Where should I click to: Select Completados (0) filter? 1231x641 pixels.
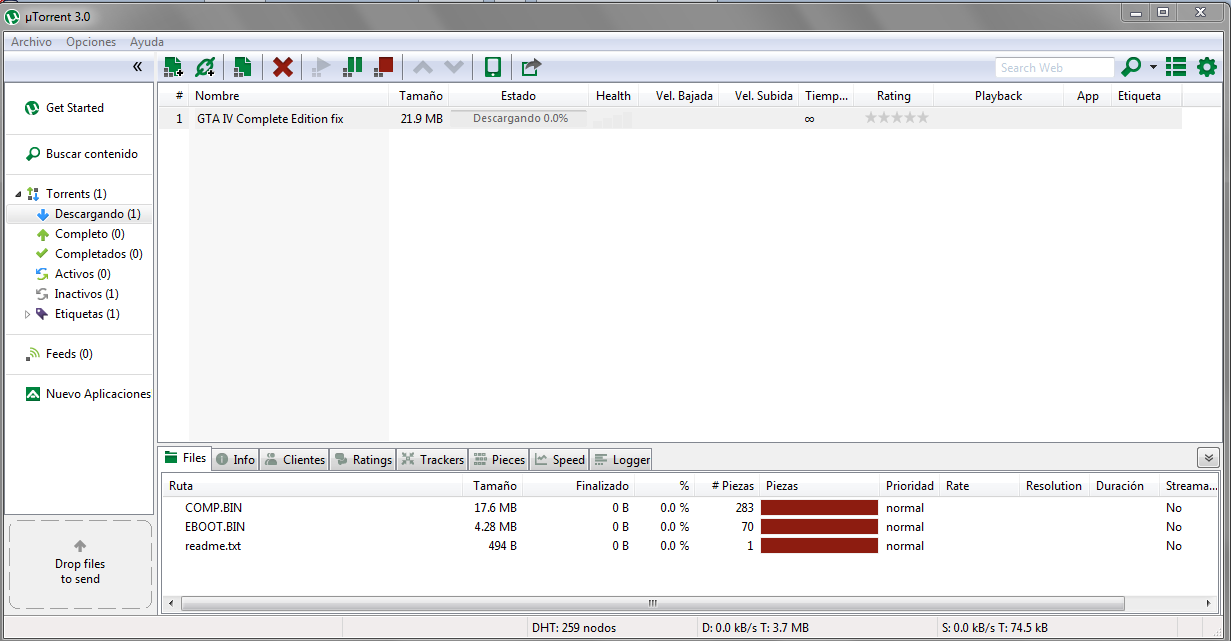(x=99, y=254)
